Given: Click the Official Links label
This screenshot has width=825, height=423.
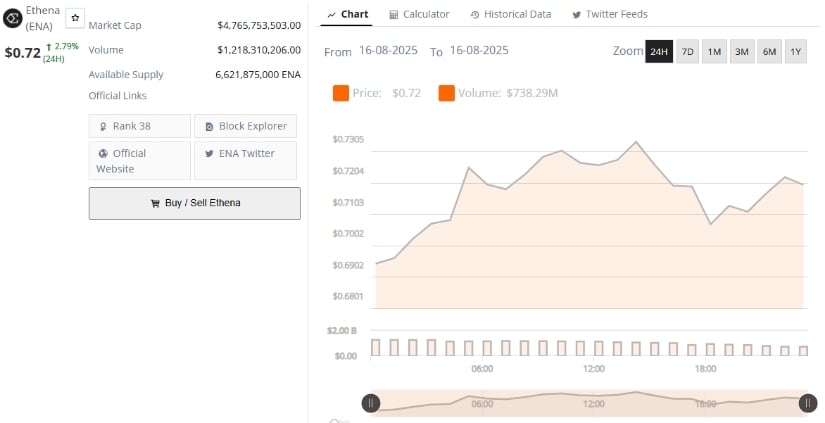Looking at the screenshot, I should [x=118, y=96].
